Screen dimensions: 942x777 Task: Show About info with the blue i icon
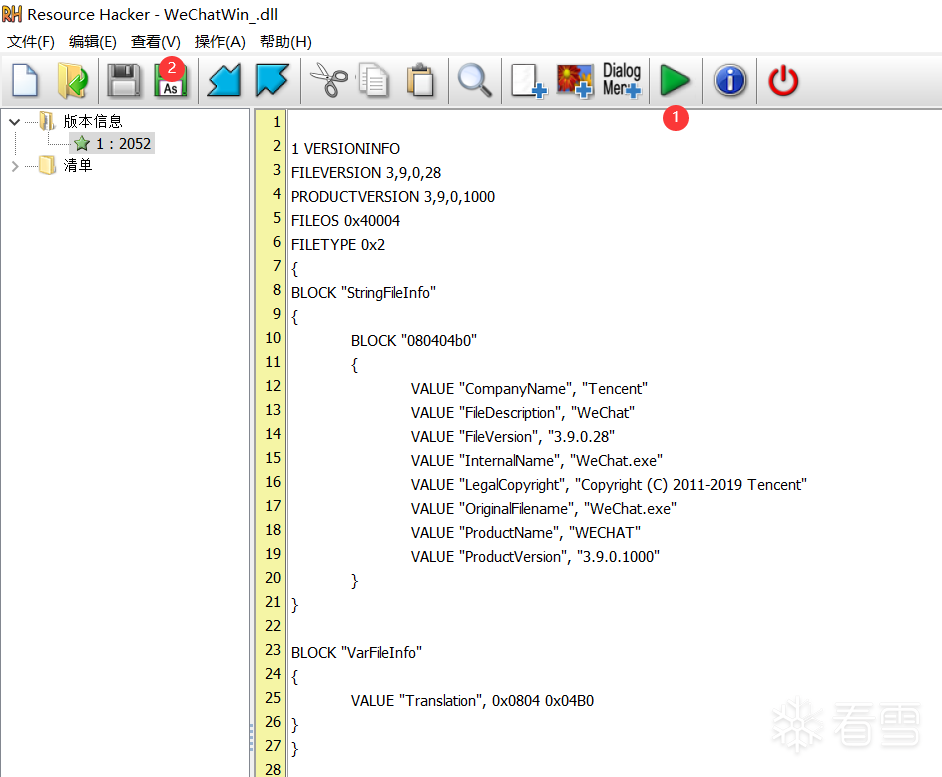tap(730, 81)
